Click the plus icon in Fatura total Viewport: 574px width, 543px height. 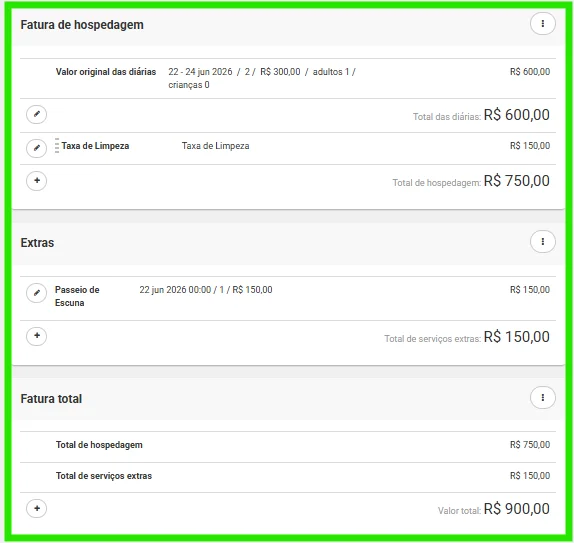click(x=37, y=509)
